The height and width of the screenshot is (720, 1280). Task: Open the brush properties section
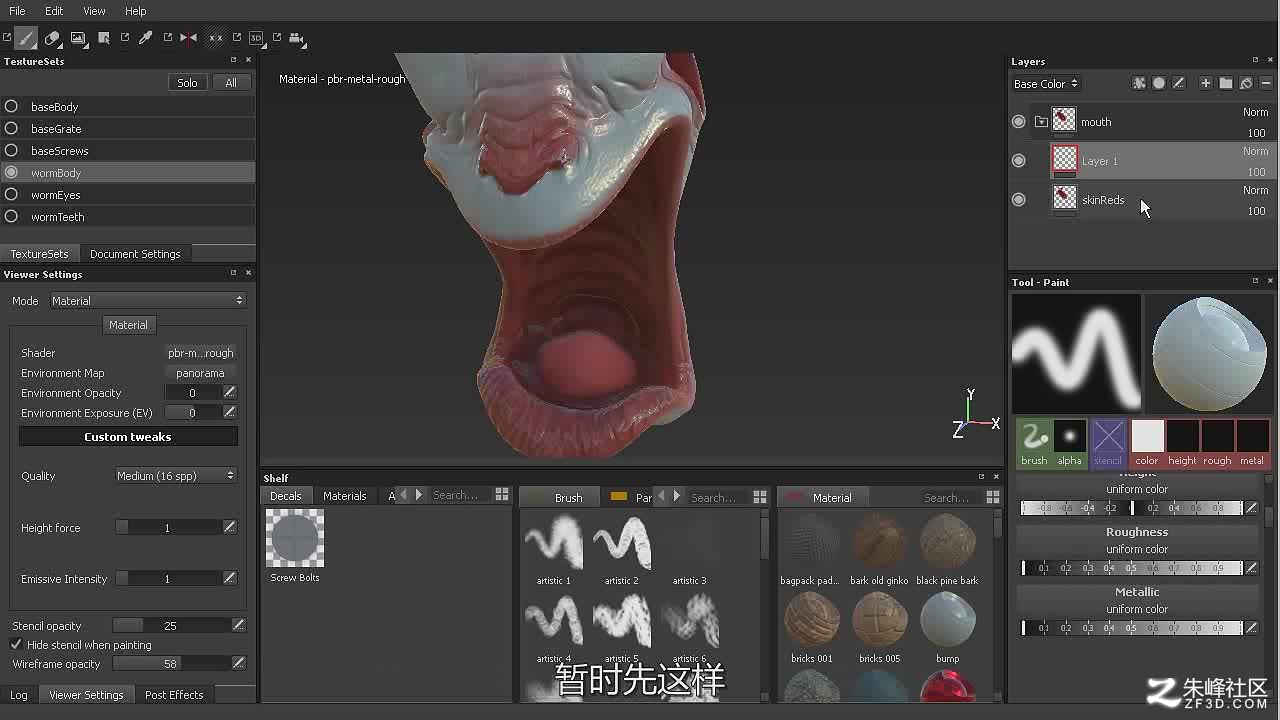[1034, 443]
